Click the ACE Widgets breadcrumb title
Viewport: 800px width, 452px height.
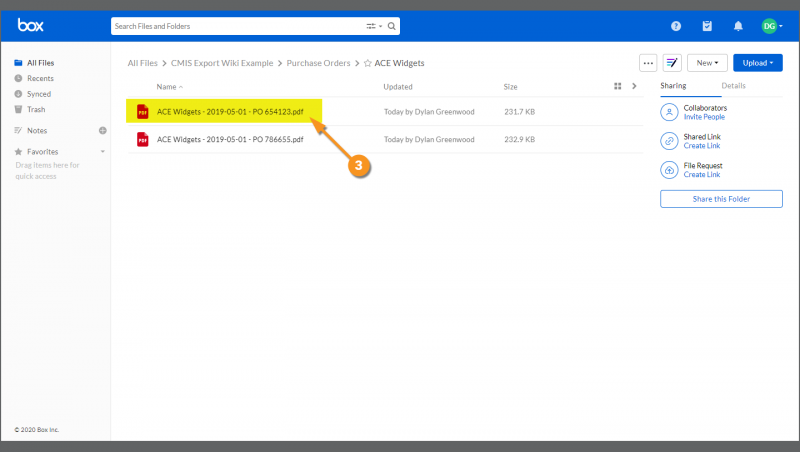399,63
